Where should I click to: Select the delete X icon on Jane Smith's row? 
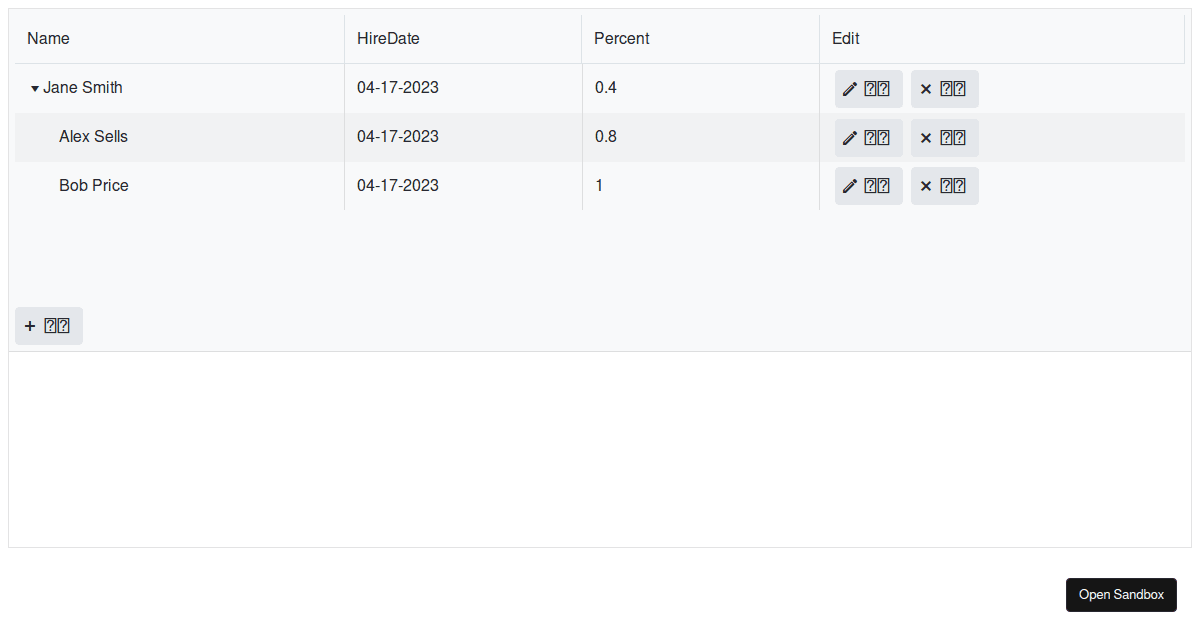coord(944,89)
